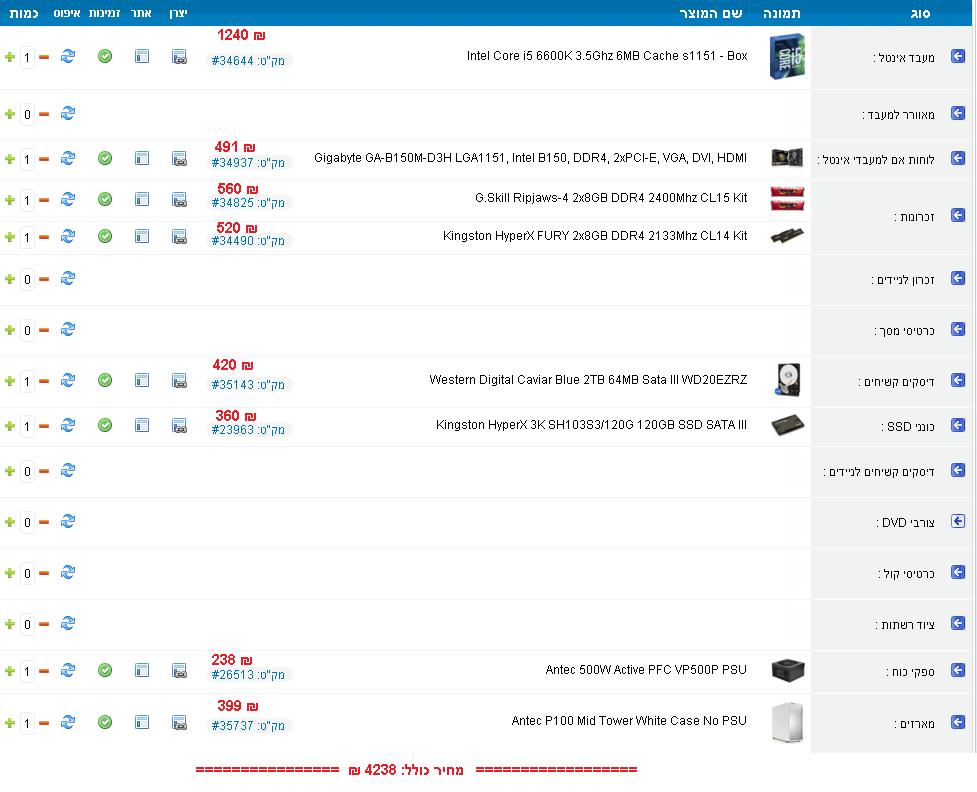Increase quantity in video cards row
This screenshot has width=977, height=792.
tap(9, 330)
